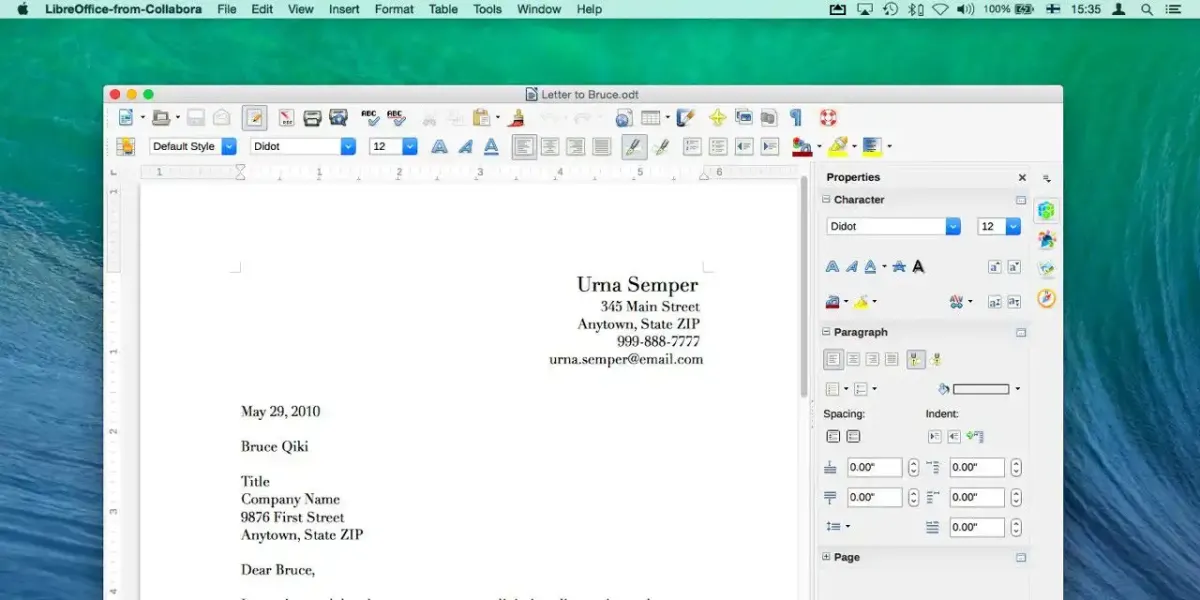The image size is (1200, 600).
Task: Apply yellow Highlighting color
Action: pyautogui.click(x=838, y=147)
